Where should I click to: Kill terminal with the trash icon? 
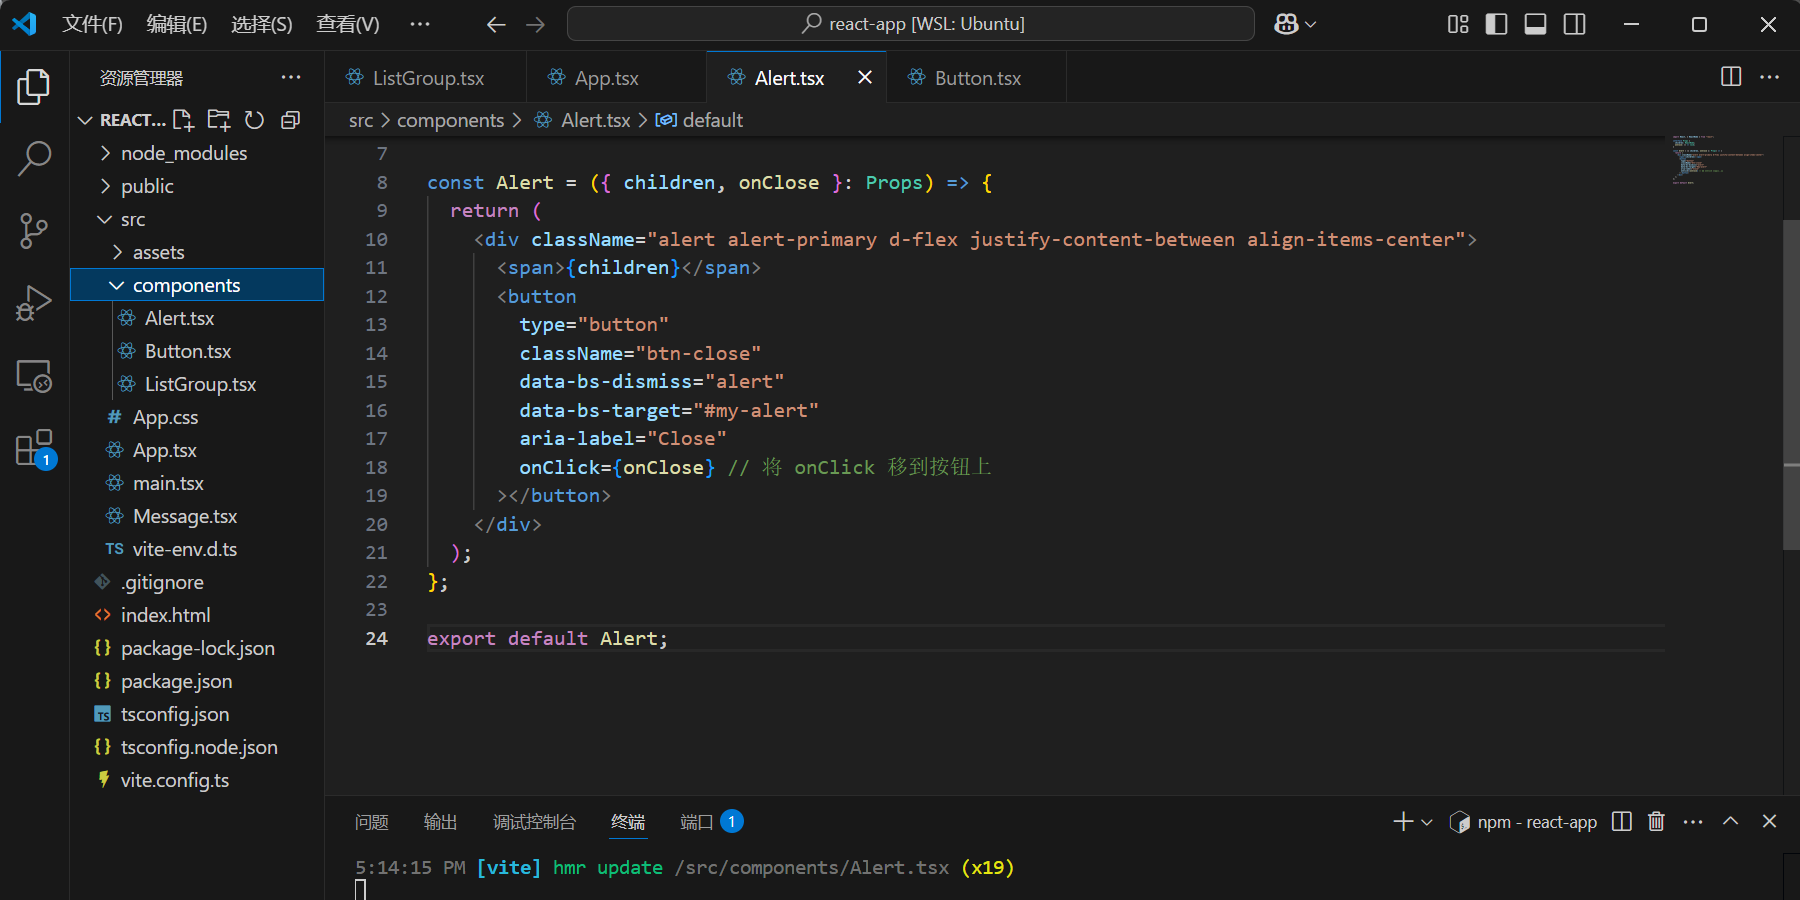click(x=1656, y=821)
